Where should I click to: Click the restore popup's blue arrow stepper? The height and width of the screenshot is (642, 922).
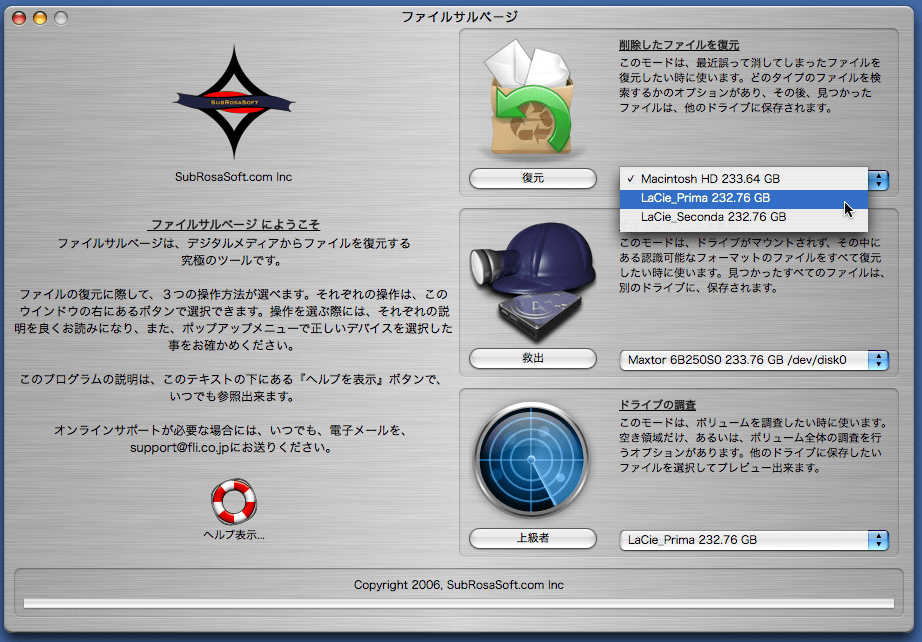878,180
